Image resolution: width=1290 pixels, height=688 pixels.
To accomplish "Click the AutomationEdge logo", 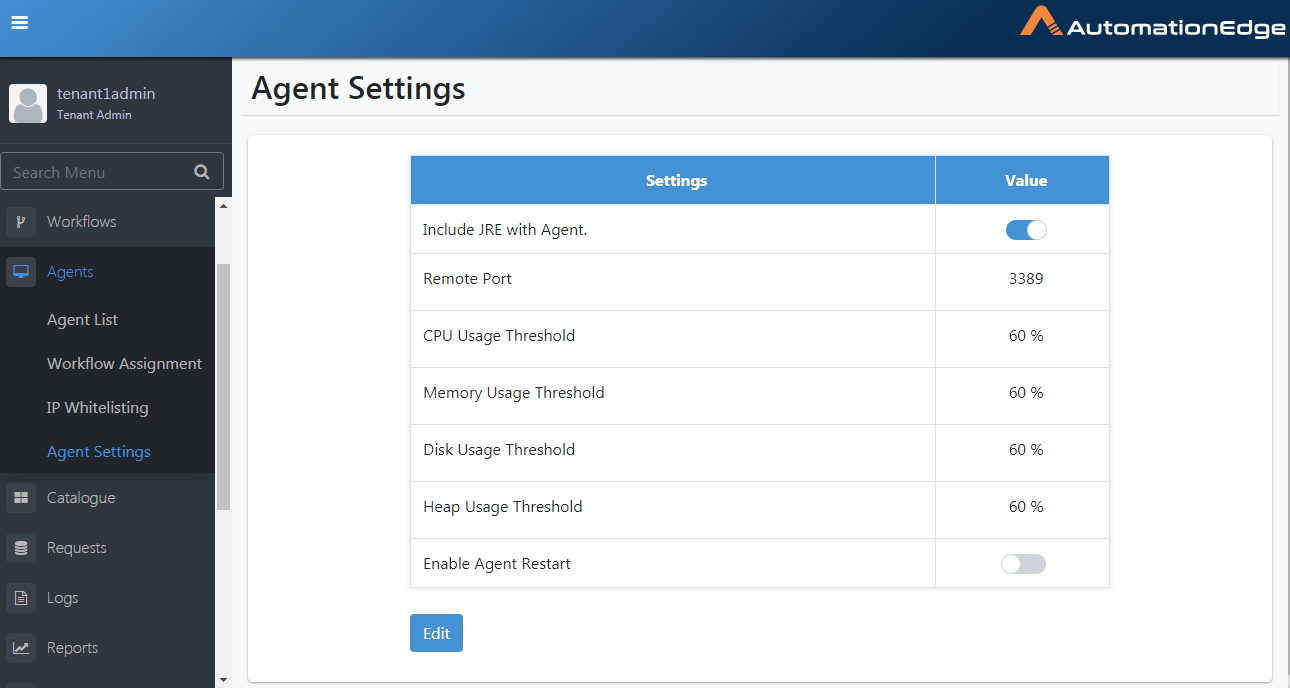I will pos(1152,24).
